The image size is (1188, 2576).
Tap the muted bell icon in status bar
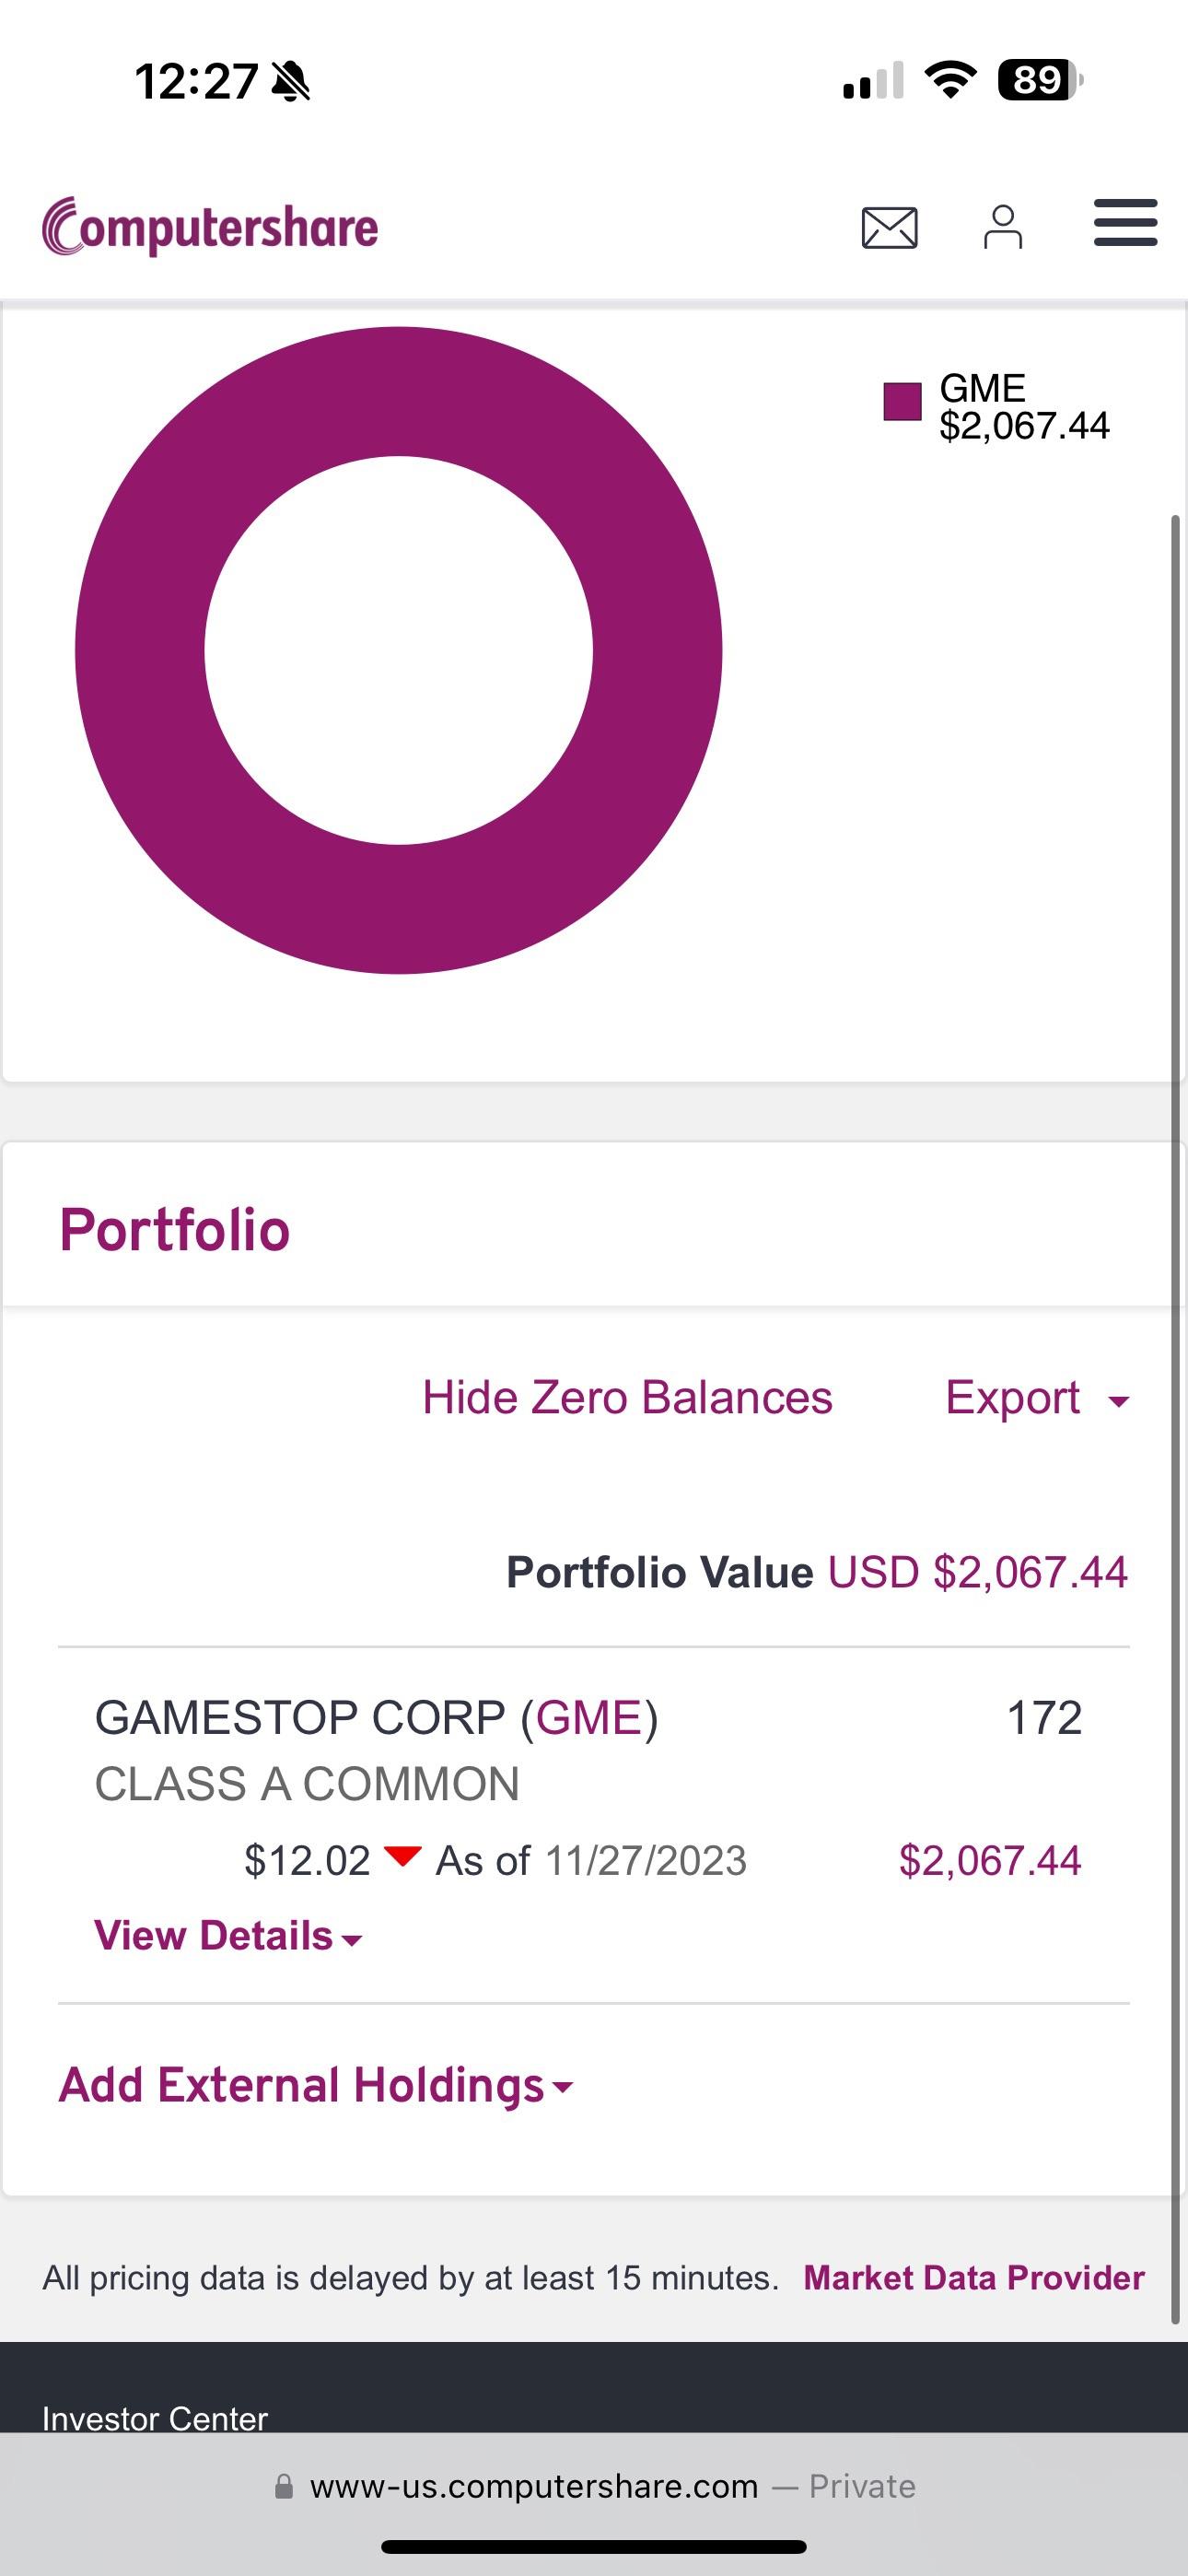coord(291,81)
